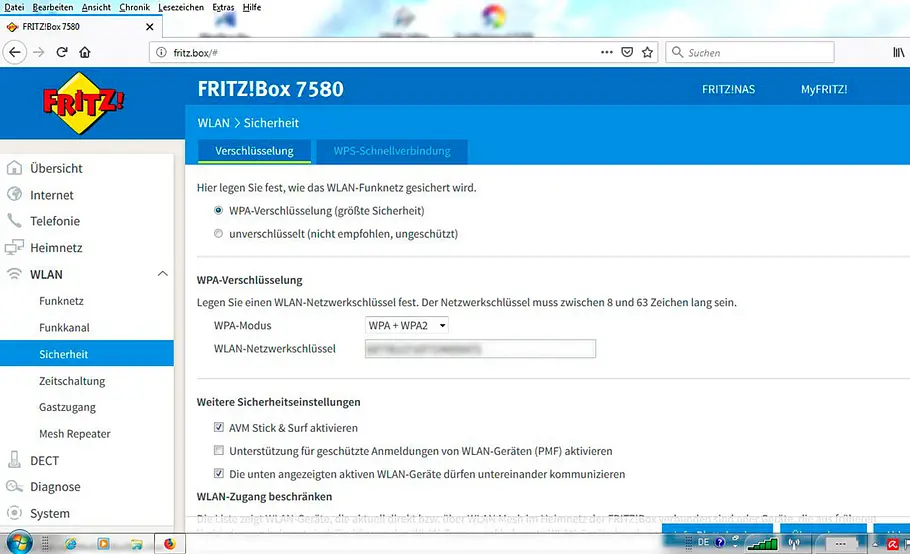Viewport: 910px width, 554px height.
Task: Switch to the WPS-Schnellverbindung tab
Action: pos(392,151)
